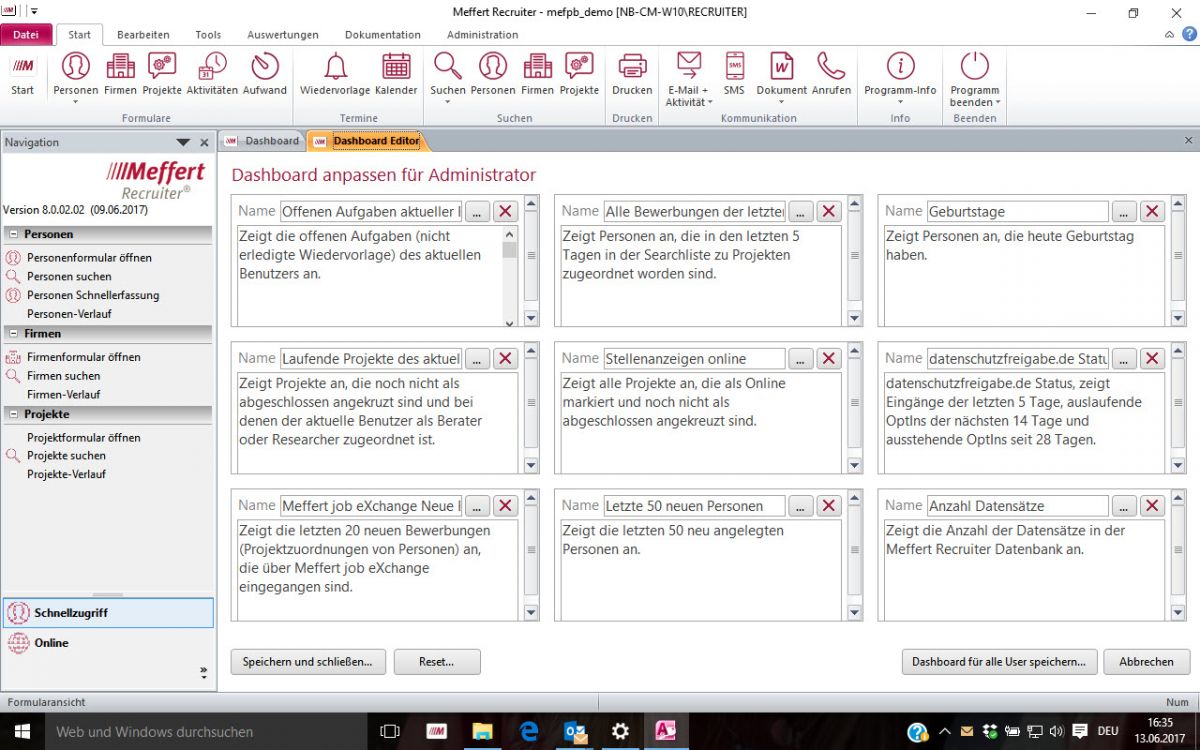This screenshot has width=1200, height=750.
Task: Click the Aufwand stopwatch icon
Action: (x=265, y=73)
